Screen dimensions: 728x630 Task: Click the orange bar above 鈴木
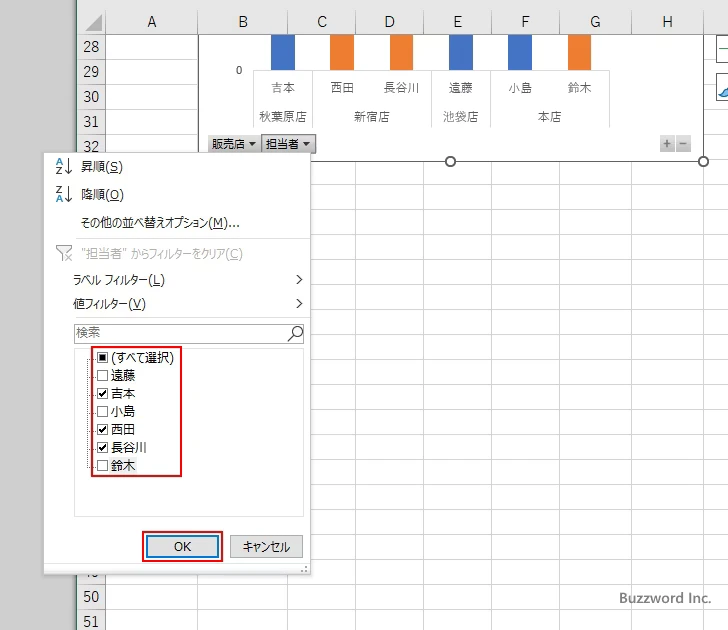point(579,52)
